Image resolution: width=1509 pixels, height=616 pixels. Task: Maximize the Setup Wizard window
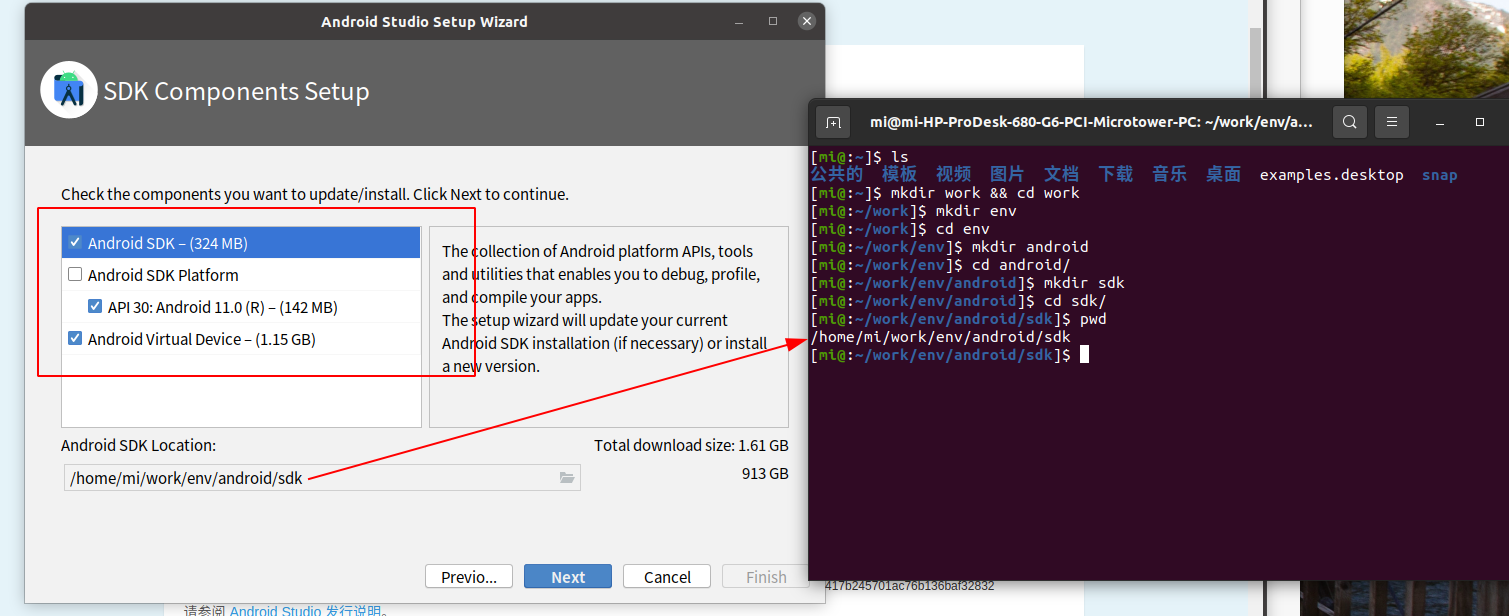[773, 21]
